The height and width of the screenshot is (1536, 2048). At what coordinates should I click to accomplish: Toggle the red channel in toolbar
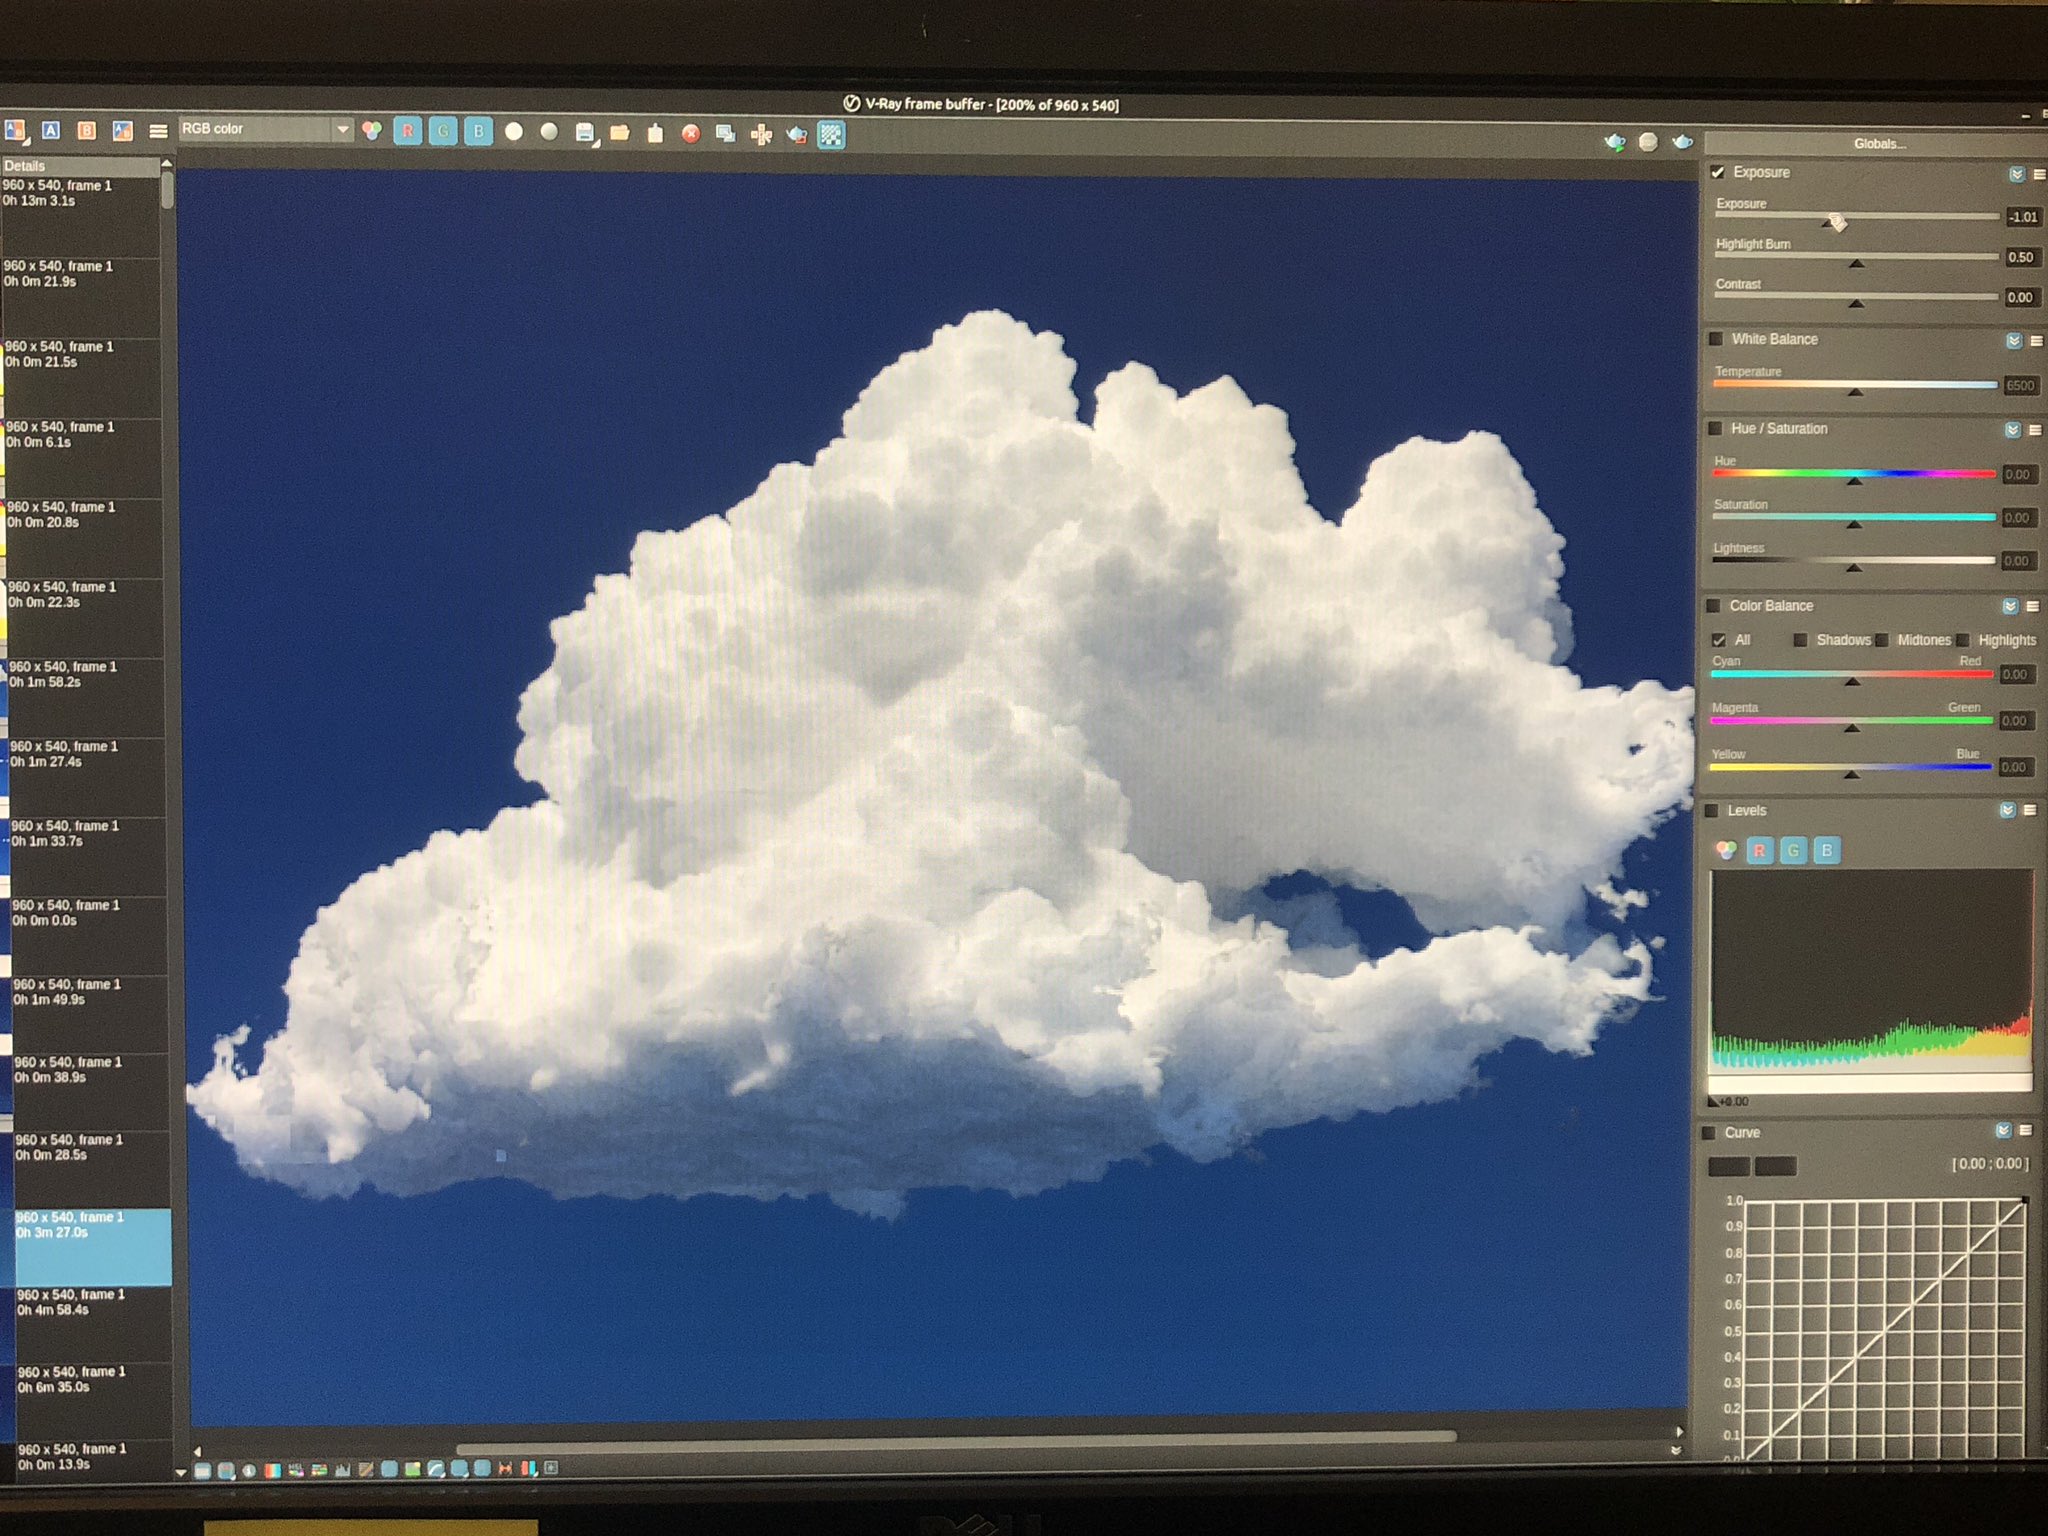tap(407, 131)
